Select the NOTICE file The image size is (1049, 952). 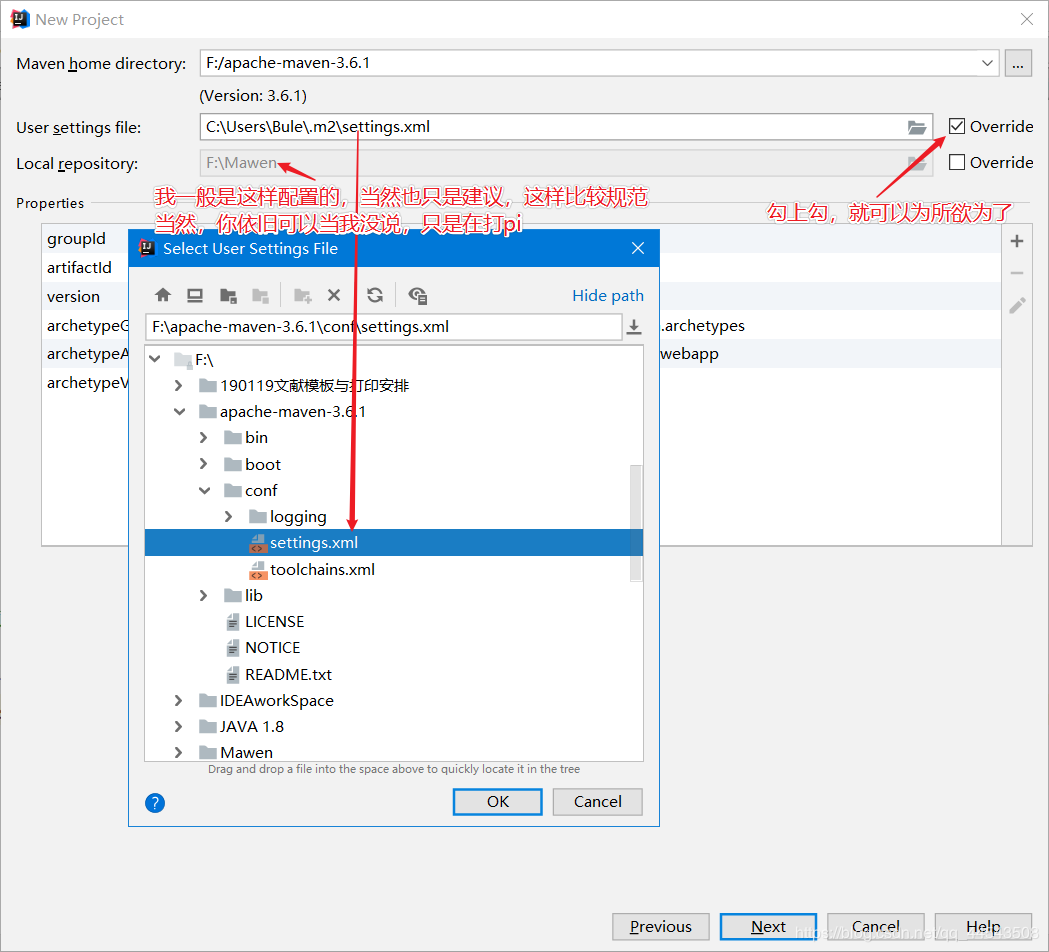tap(272, 648)
